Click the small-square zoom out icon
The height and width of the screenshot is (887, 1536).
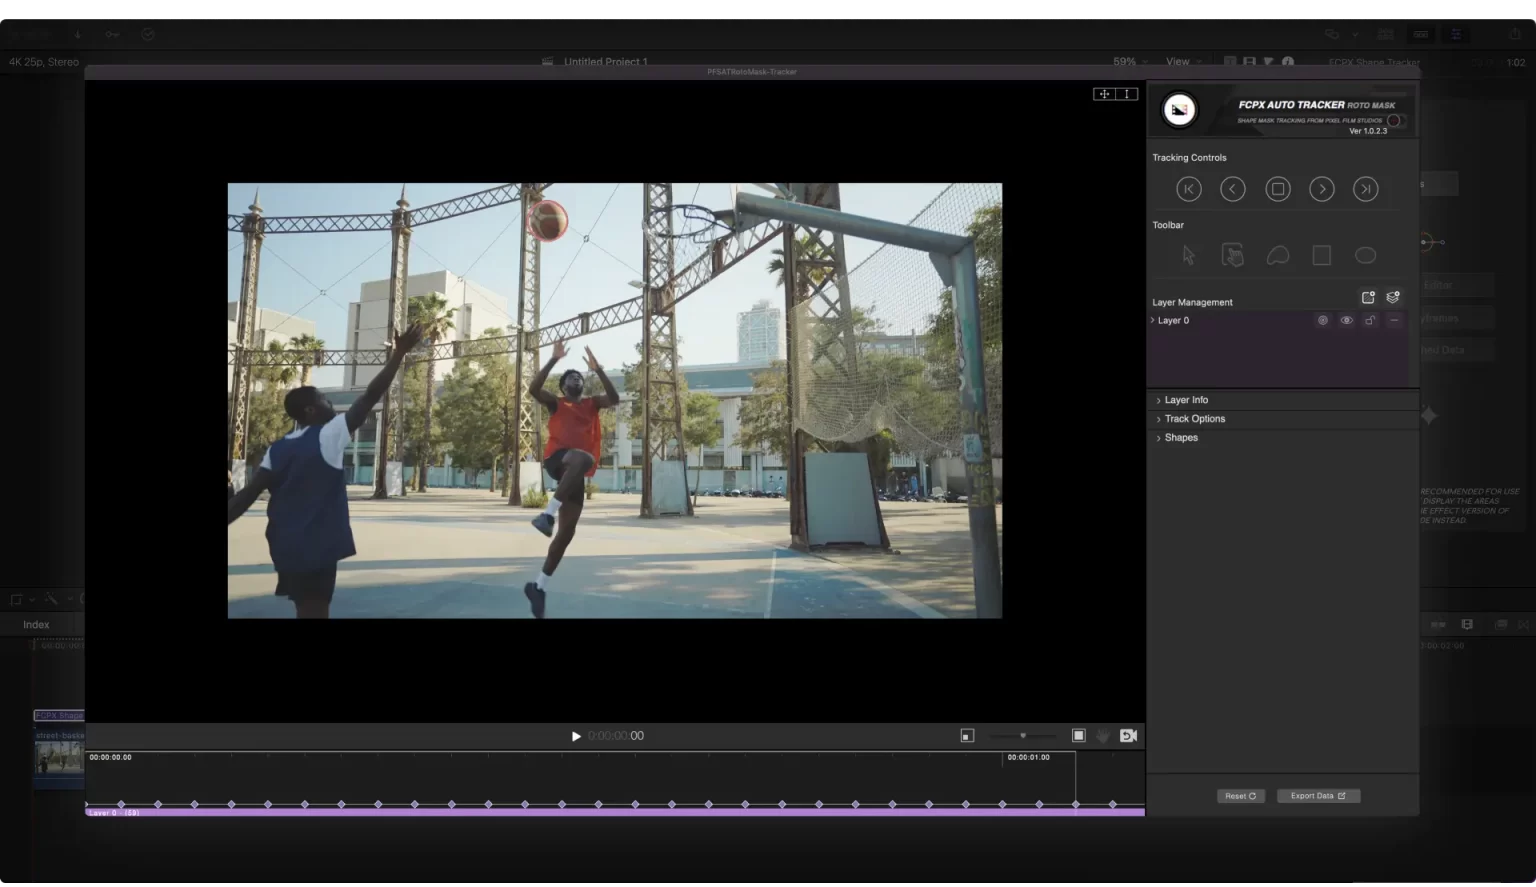coord(967,737)
